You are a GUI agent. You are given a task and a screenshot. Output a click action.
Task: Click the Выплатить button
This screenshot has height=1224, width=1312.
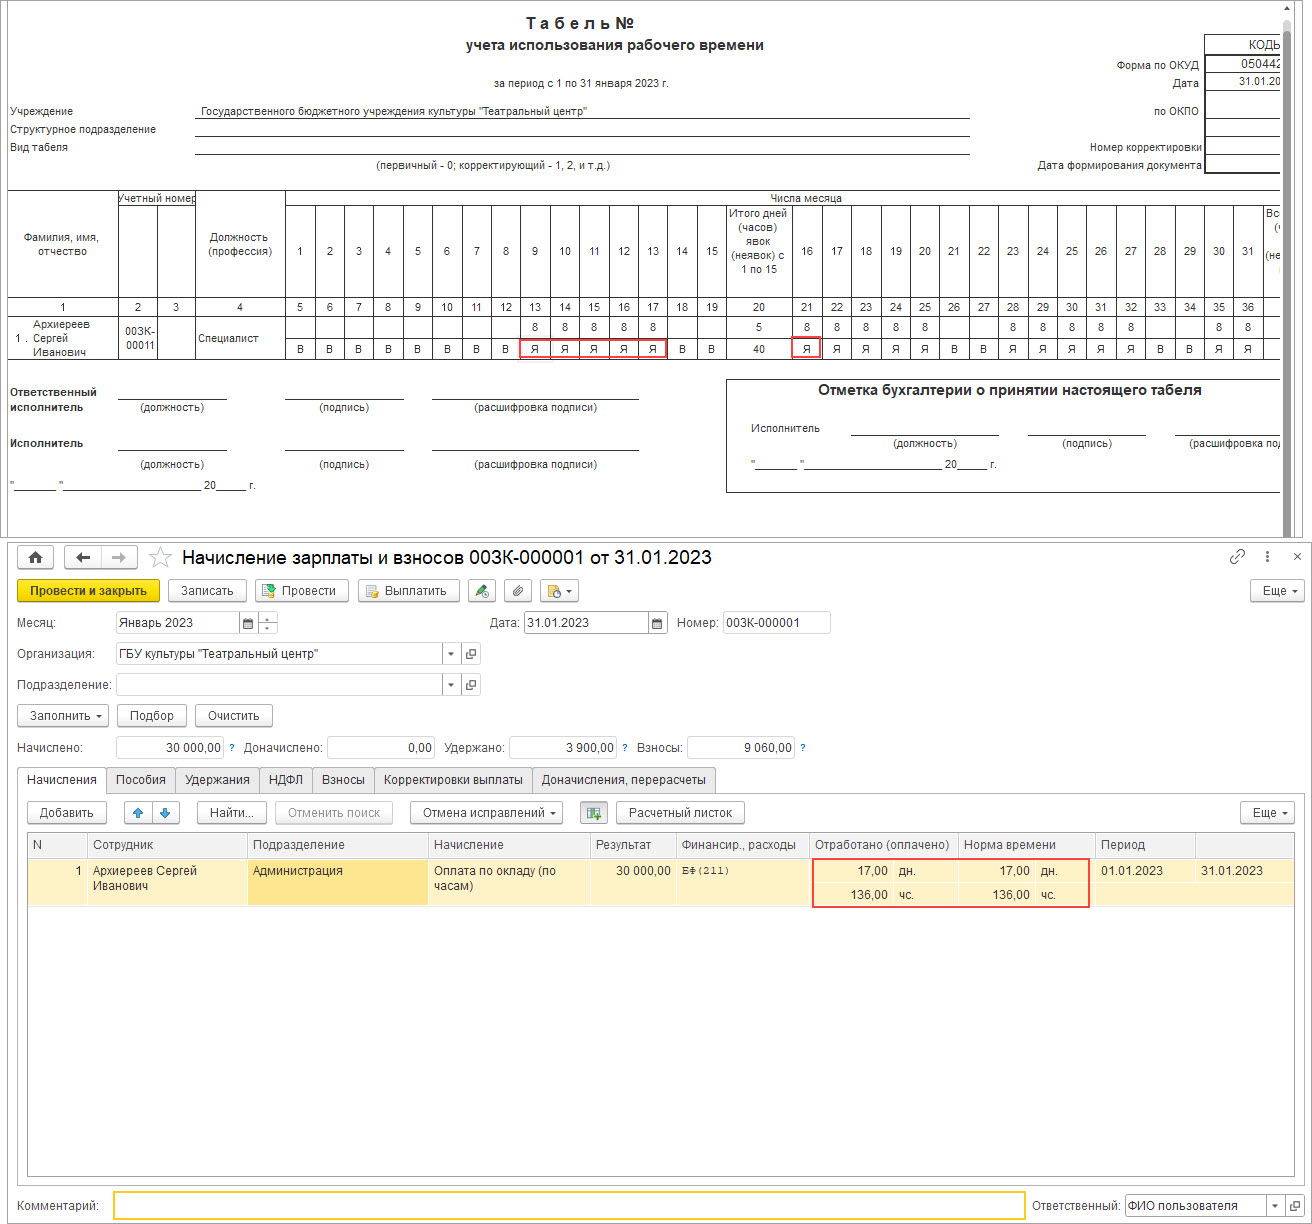[409, 591]
